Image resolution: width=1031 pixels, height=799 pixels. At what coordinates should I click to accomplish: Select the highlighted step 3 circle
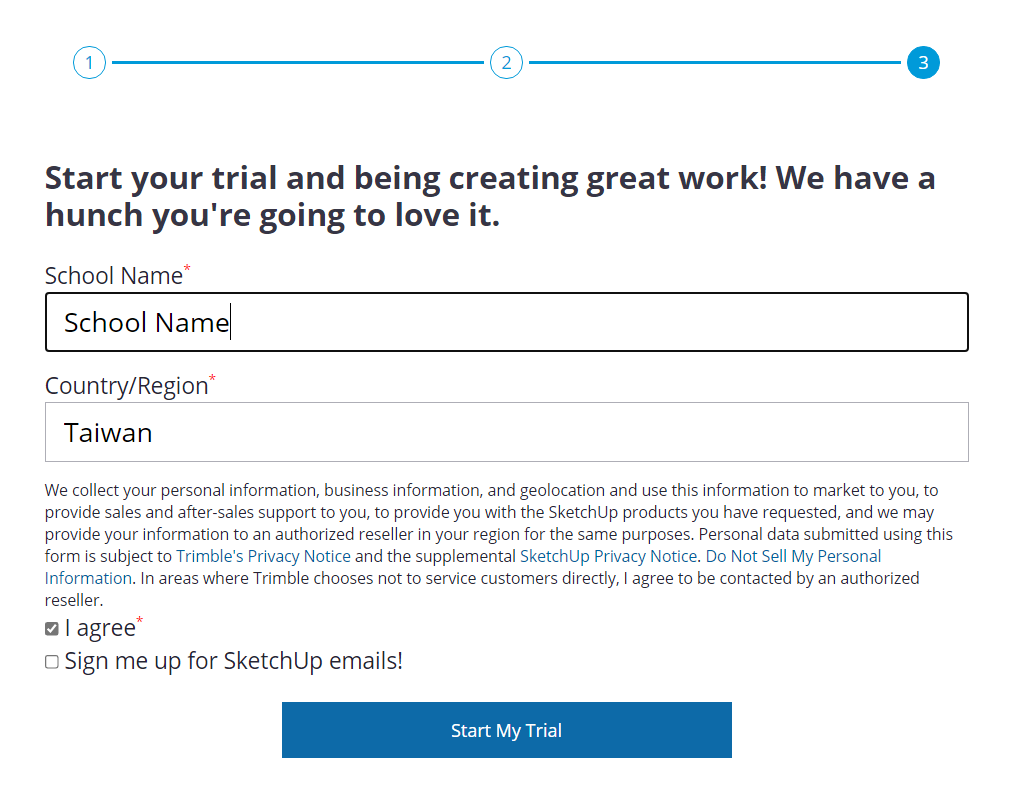(x=923, y=62)
